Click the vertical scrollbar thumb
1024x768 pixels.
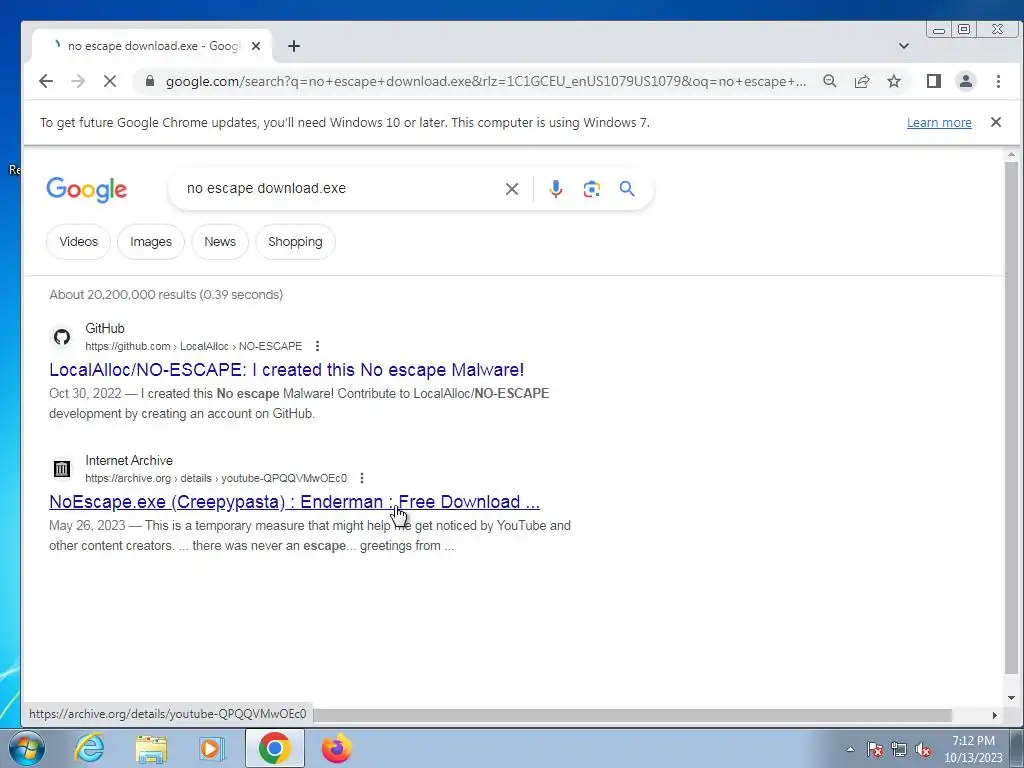tap(1011, 418)
